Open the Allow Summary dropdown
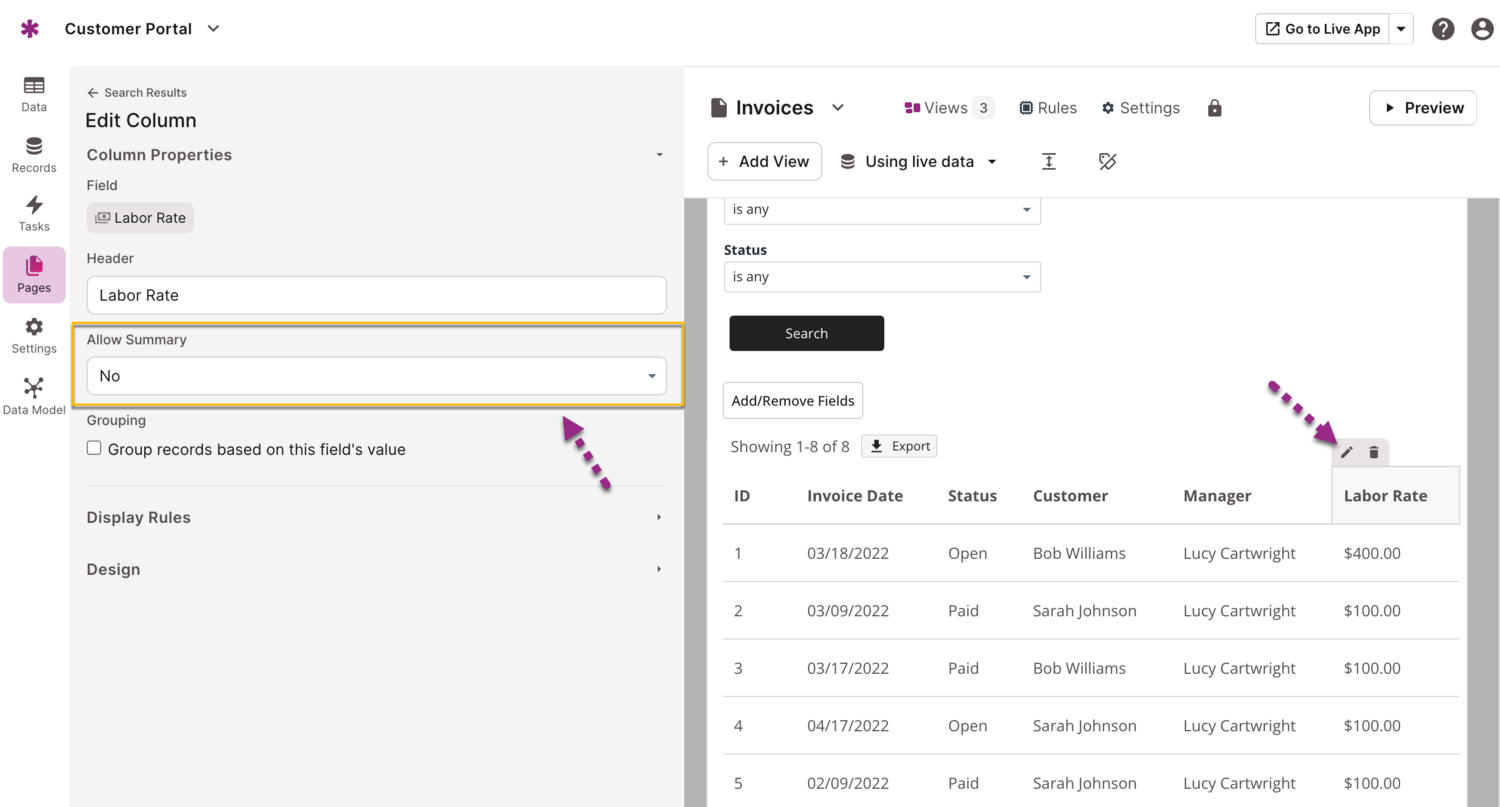This screenshot has width=1500, height=807. 376,376
